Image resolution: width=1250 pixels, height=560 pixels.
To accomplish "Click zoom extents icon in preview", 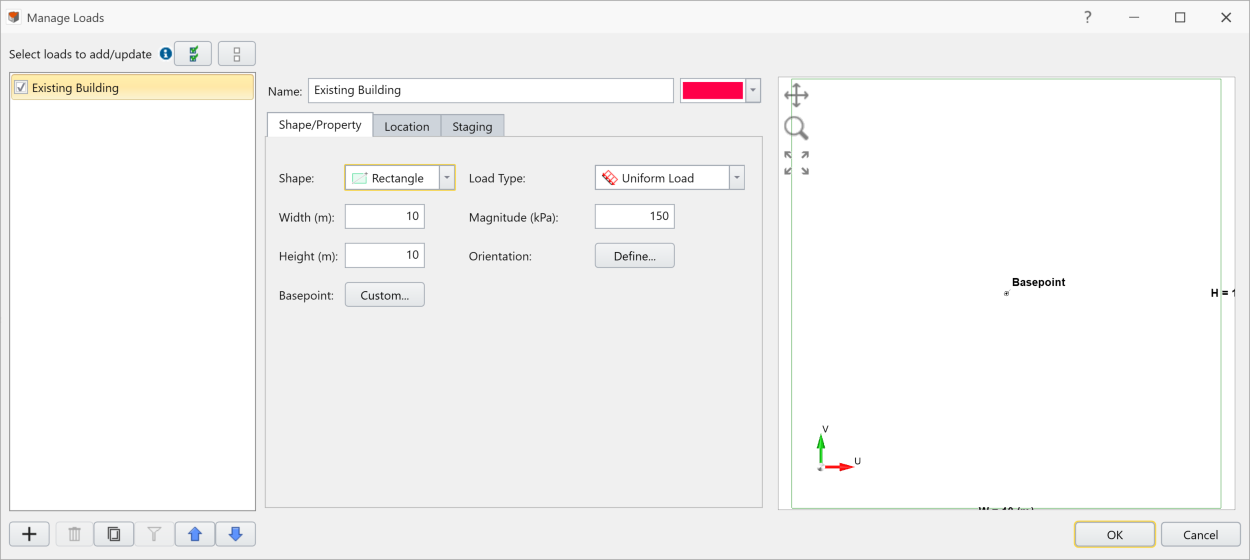I will [796, 163].
